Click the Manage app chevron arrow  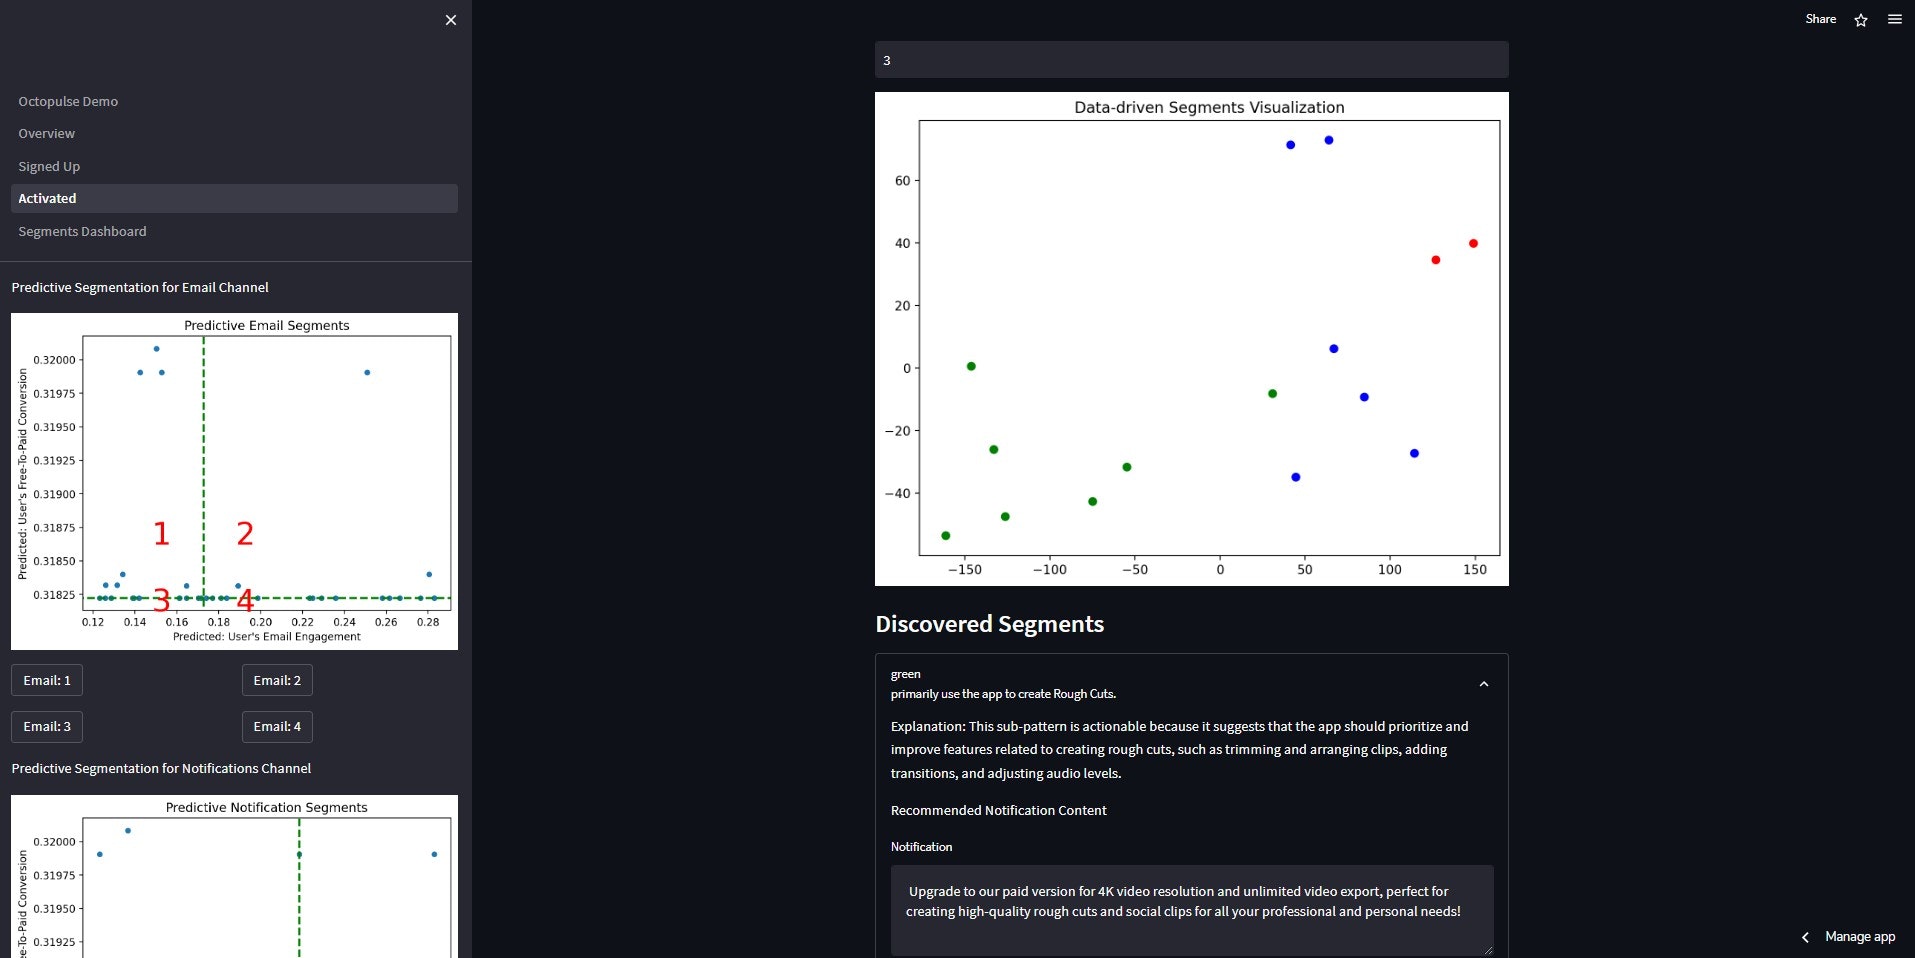tap(1805, 937)
